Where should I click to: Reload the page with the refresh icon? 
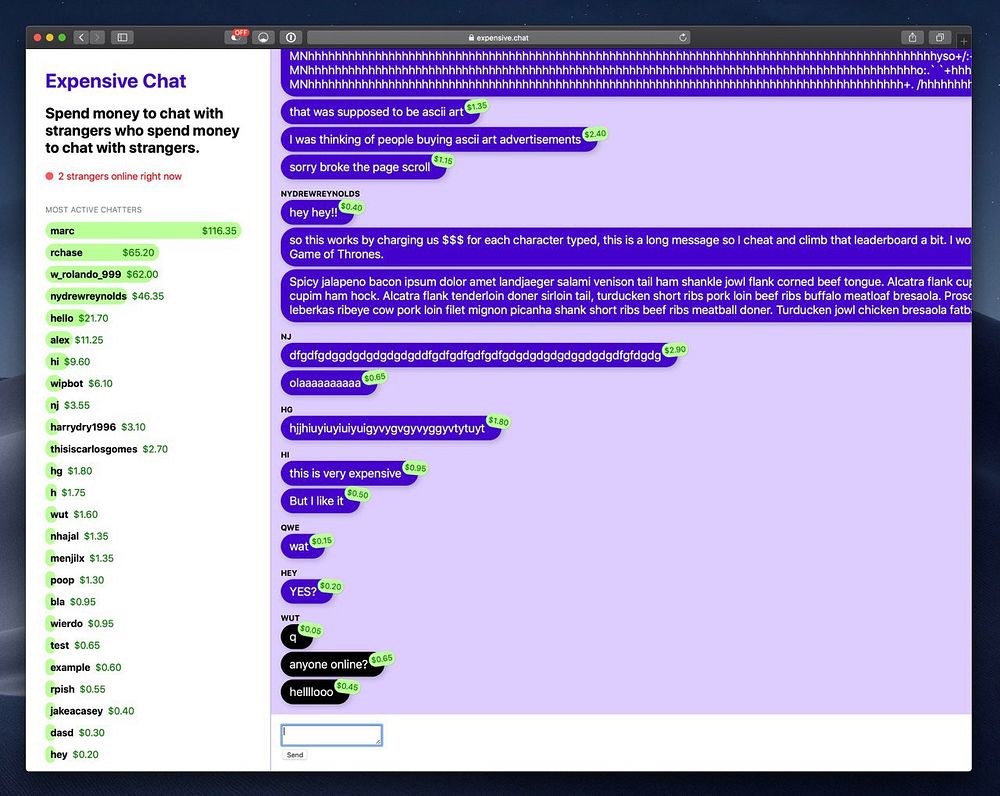pyautogui.click(x=682, y=38)
